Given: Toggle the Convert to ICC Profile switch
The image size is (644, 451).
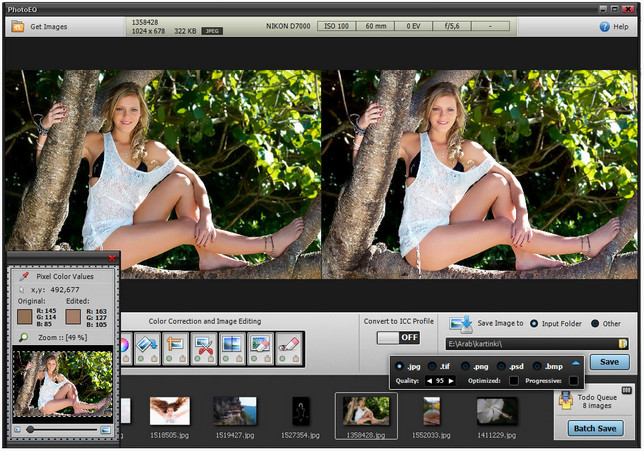Looking at the screenshot, I should point(398,338).
